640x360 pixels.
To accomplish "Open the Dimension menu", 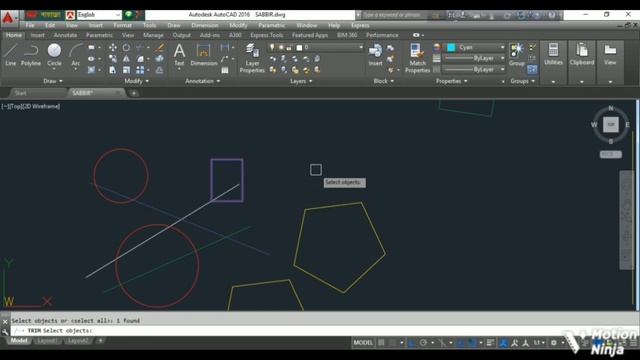I will click(x=205, y=25).
